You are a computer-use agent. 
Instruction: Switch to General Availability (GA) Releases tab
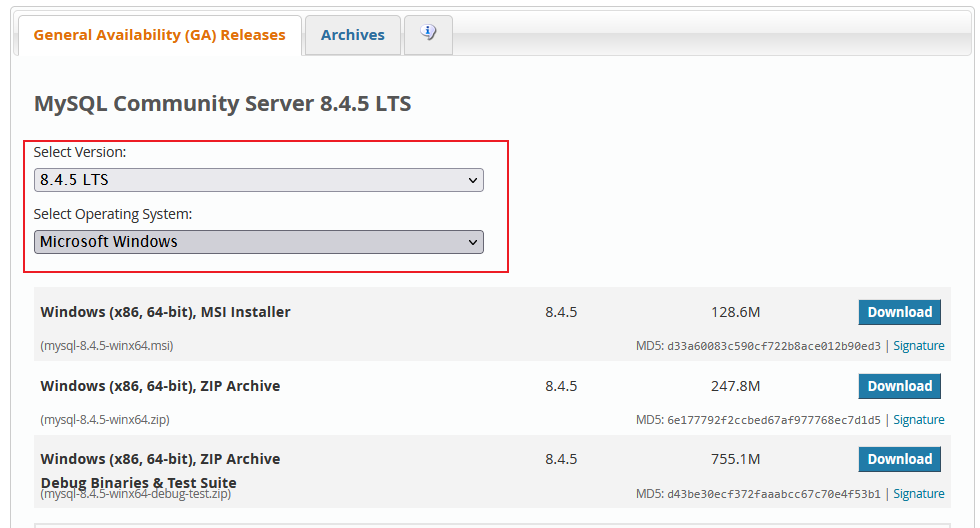tap(160, 35)
